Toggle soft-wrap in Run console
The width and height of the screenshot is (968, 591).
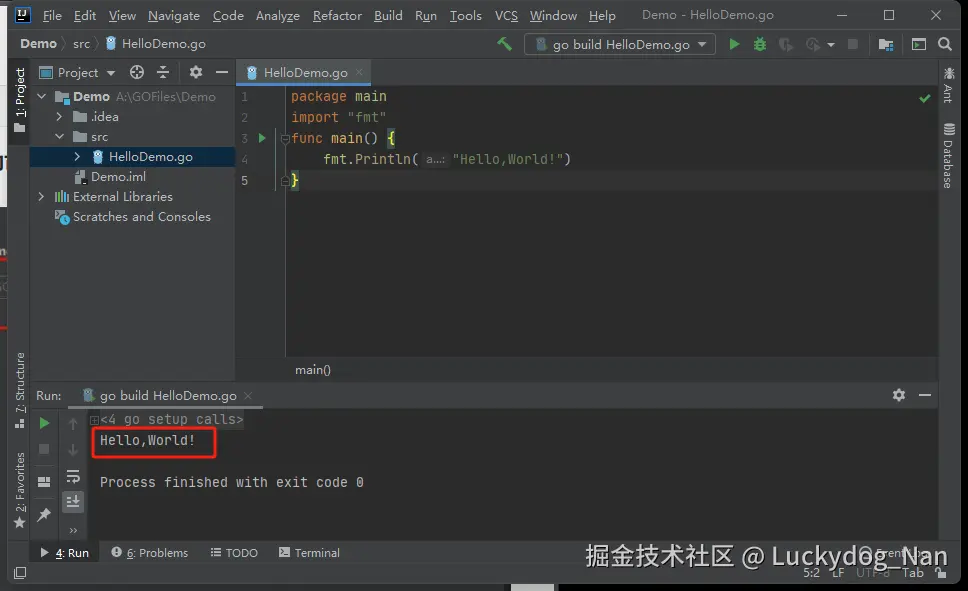73,476
